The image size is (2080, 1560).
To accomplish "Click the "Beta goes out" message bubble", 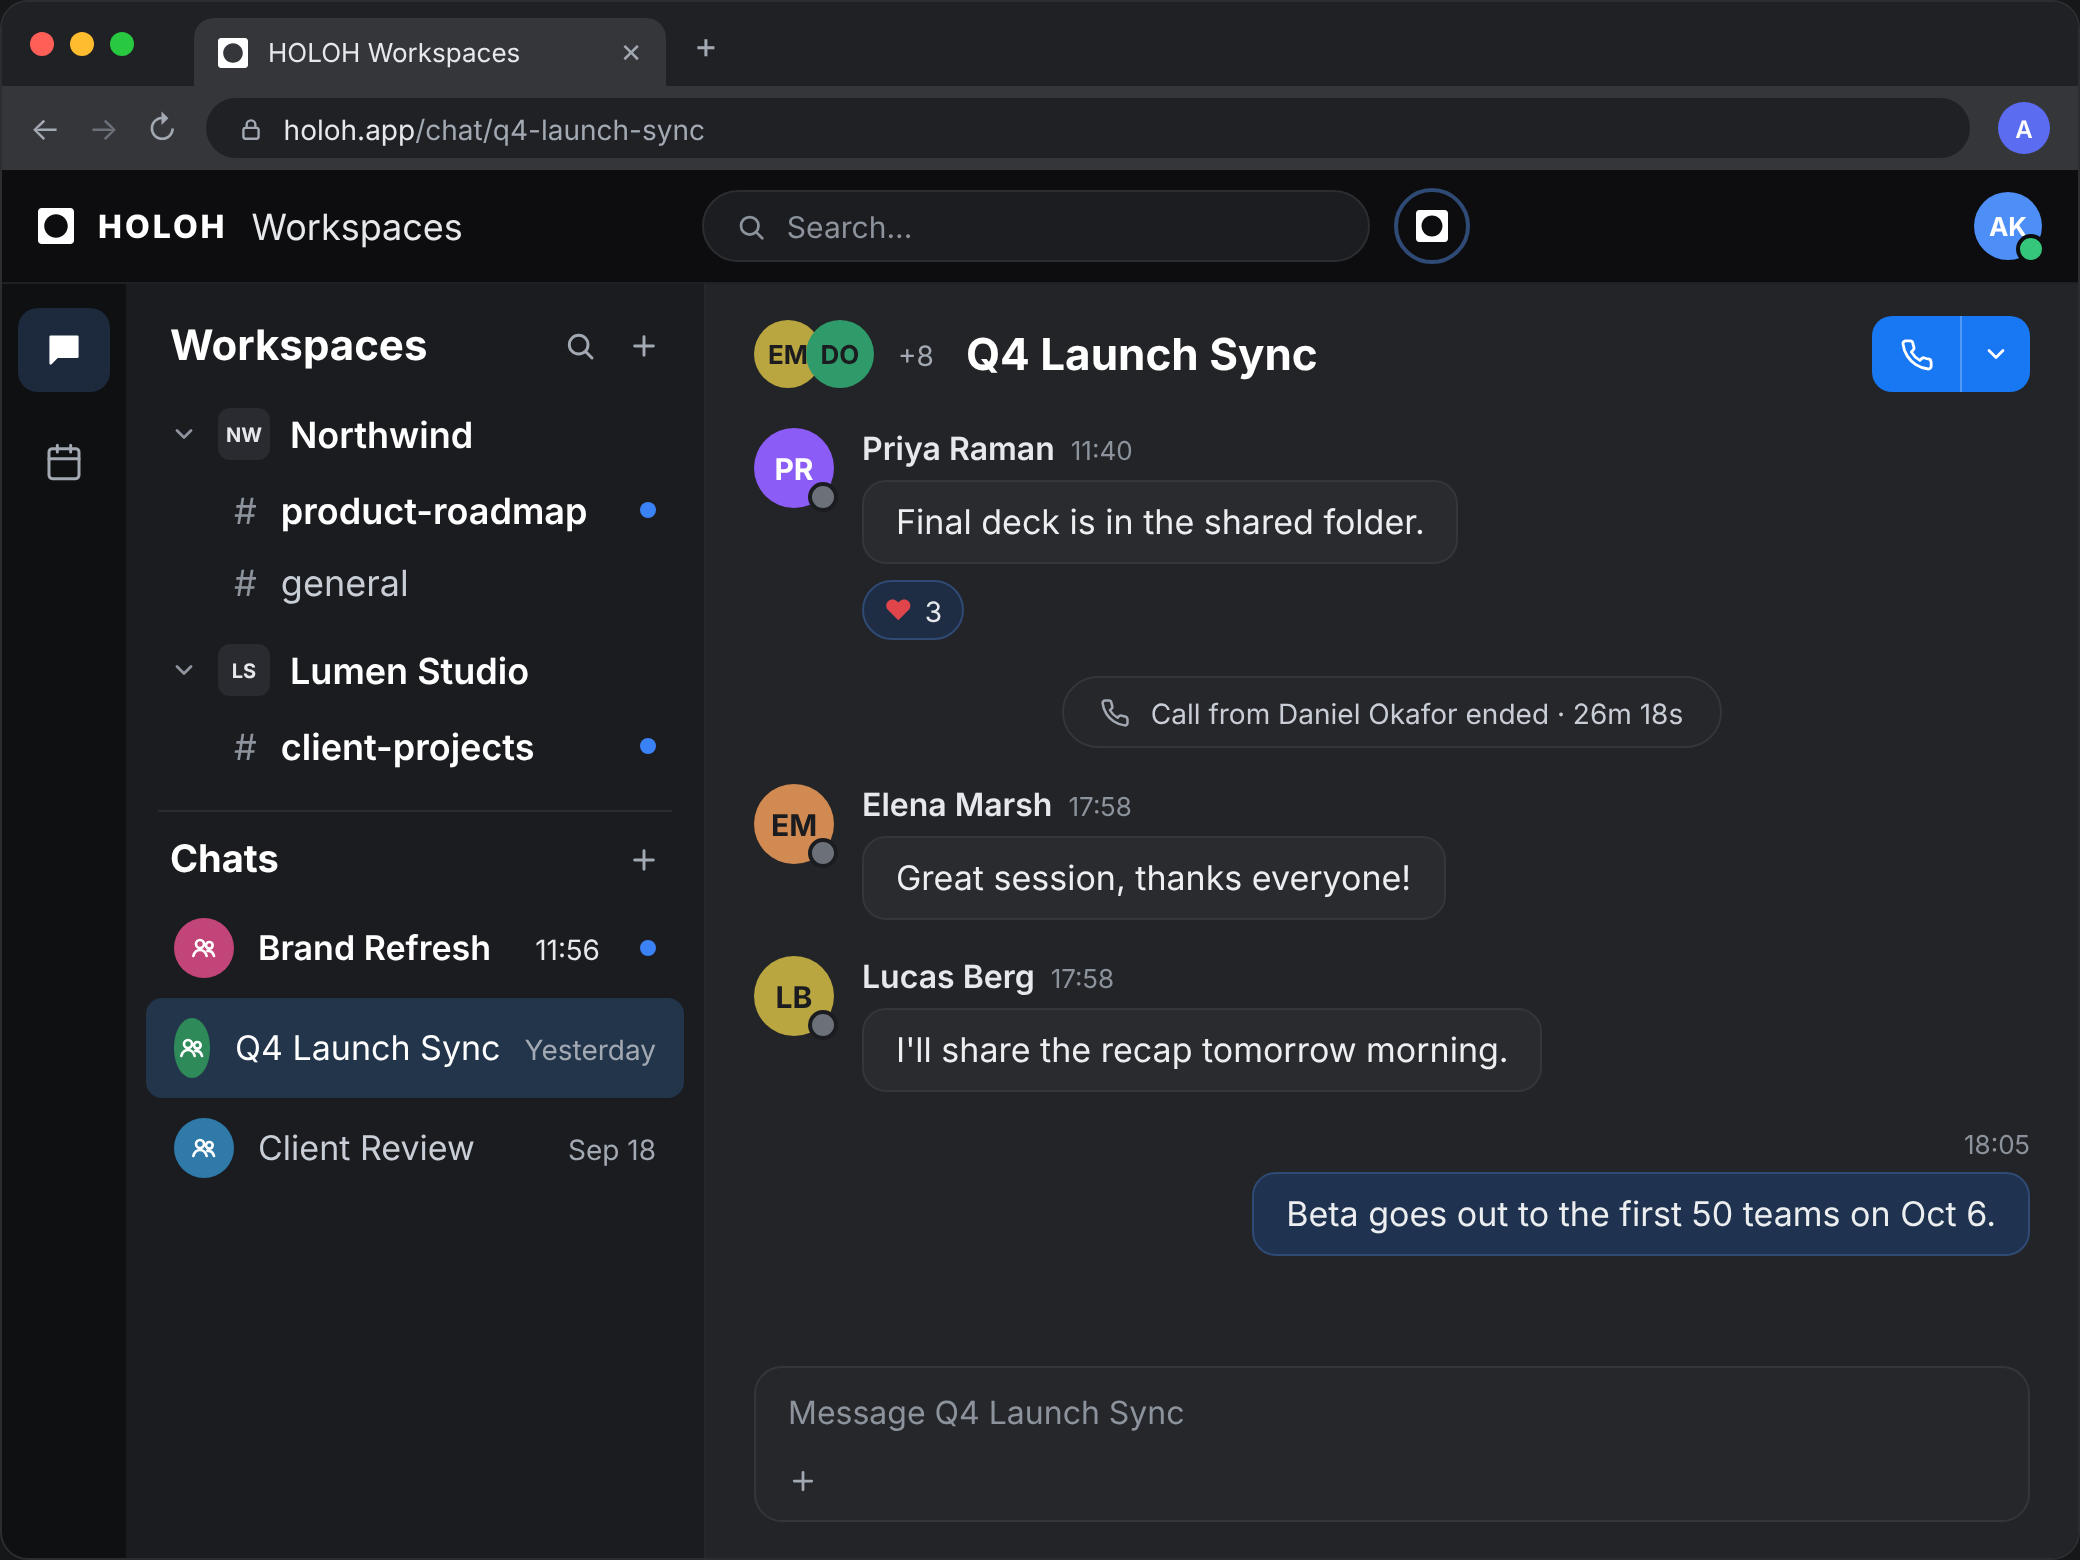I will coord(1641,1214).
